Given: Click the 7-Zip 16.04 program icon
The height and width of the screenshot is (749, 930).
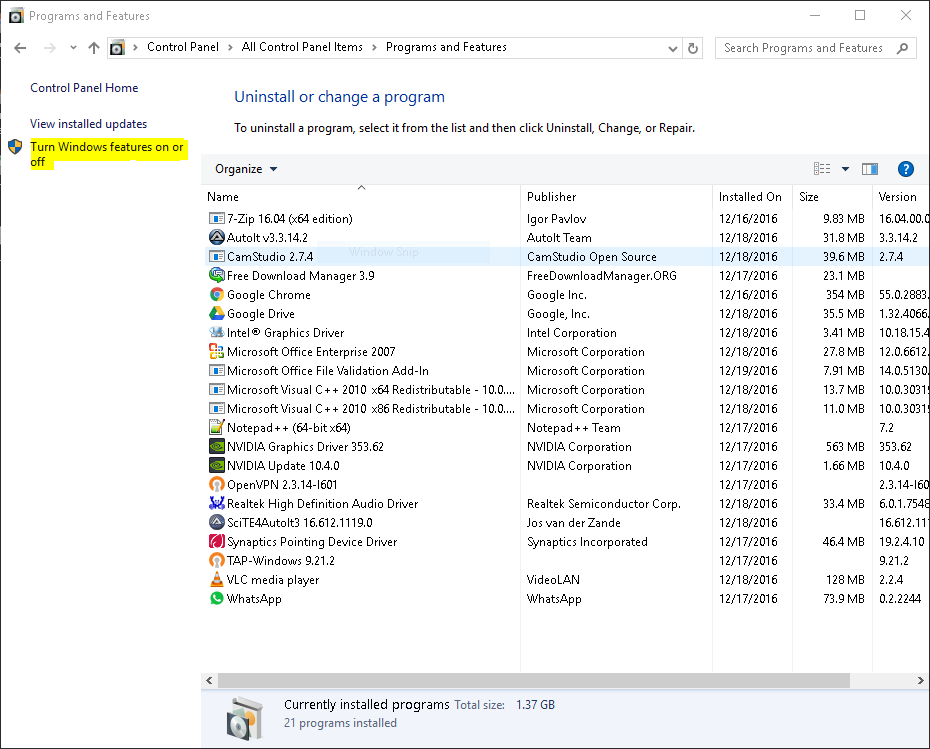Looking at the screenshot, I should [216, 219].
